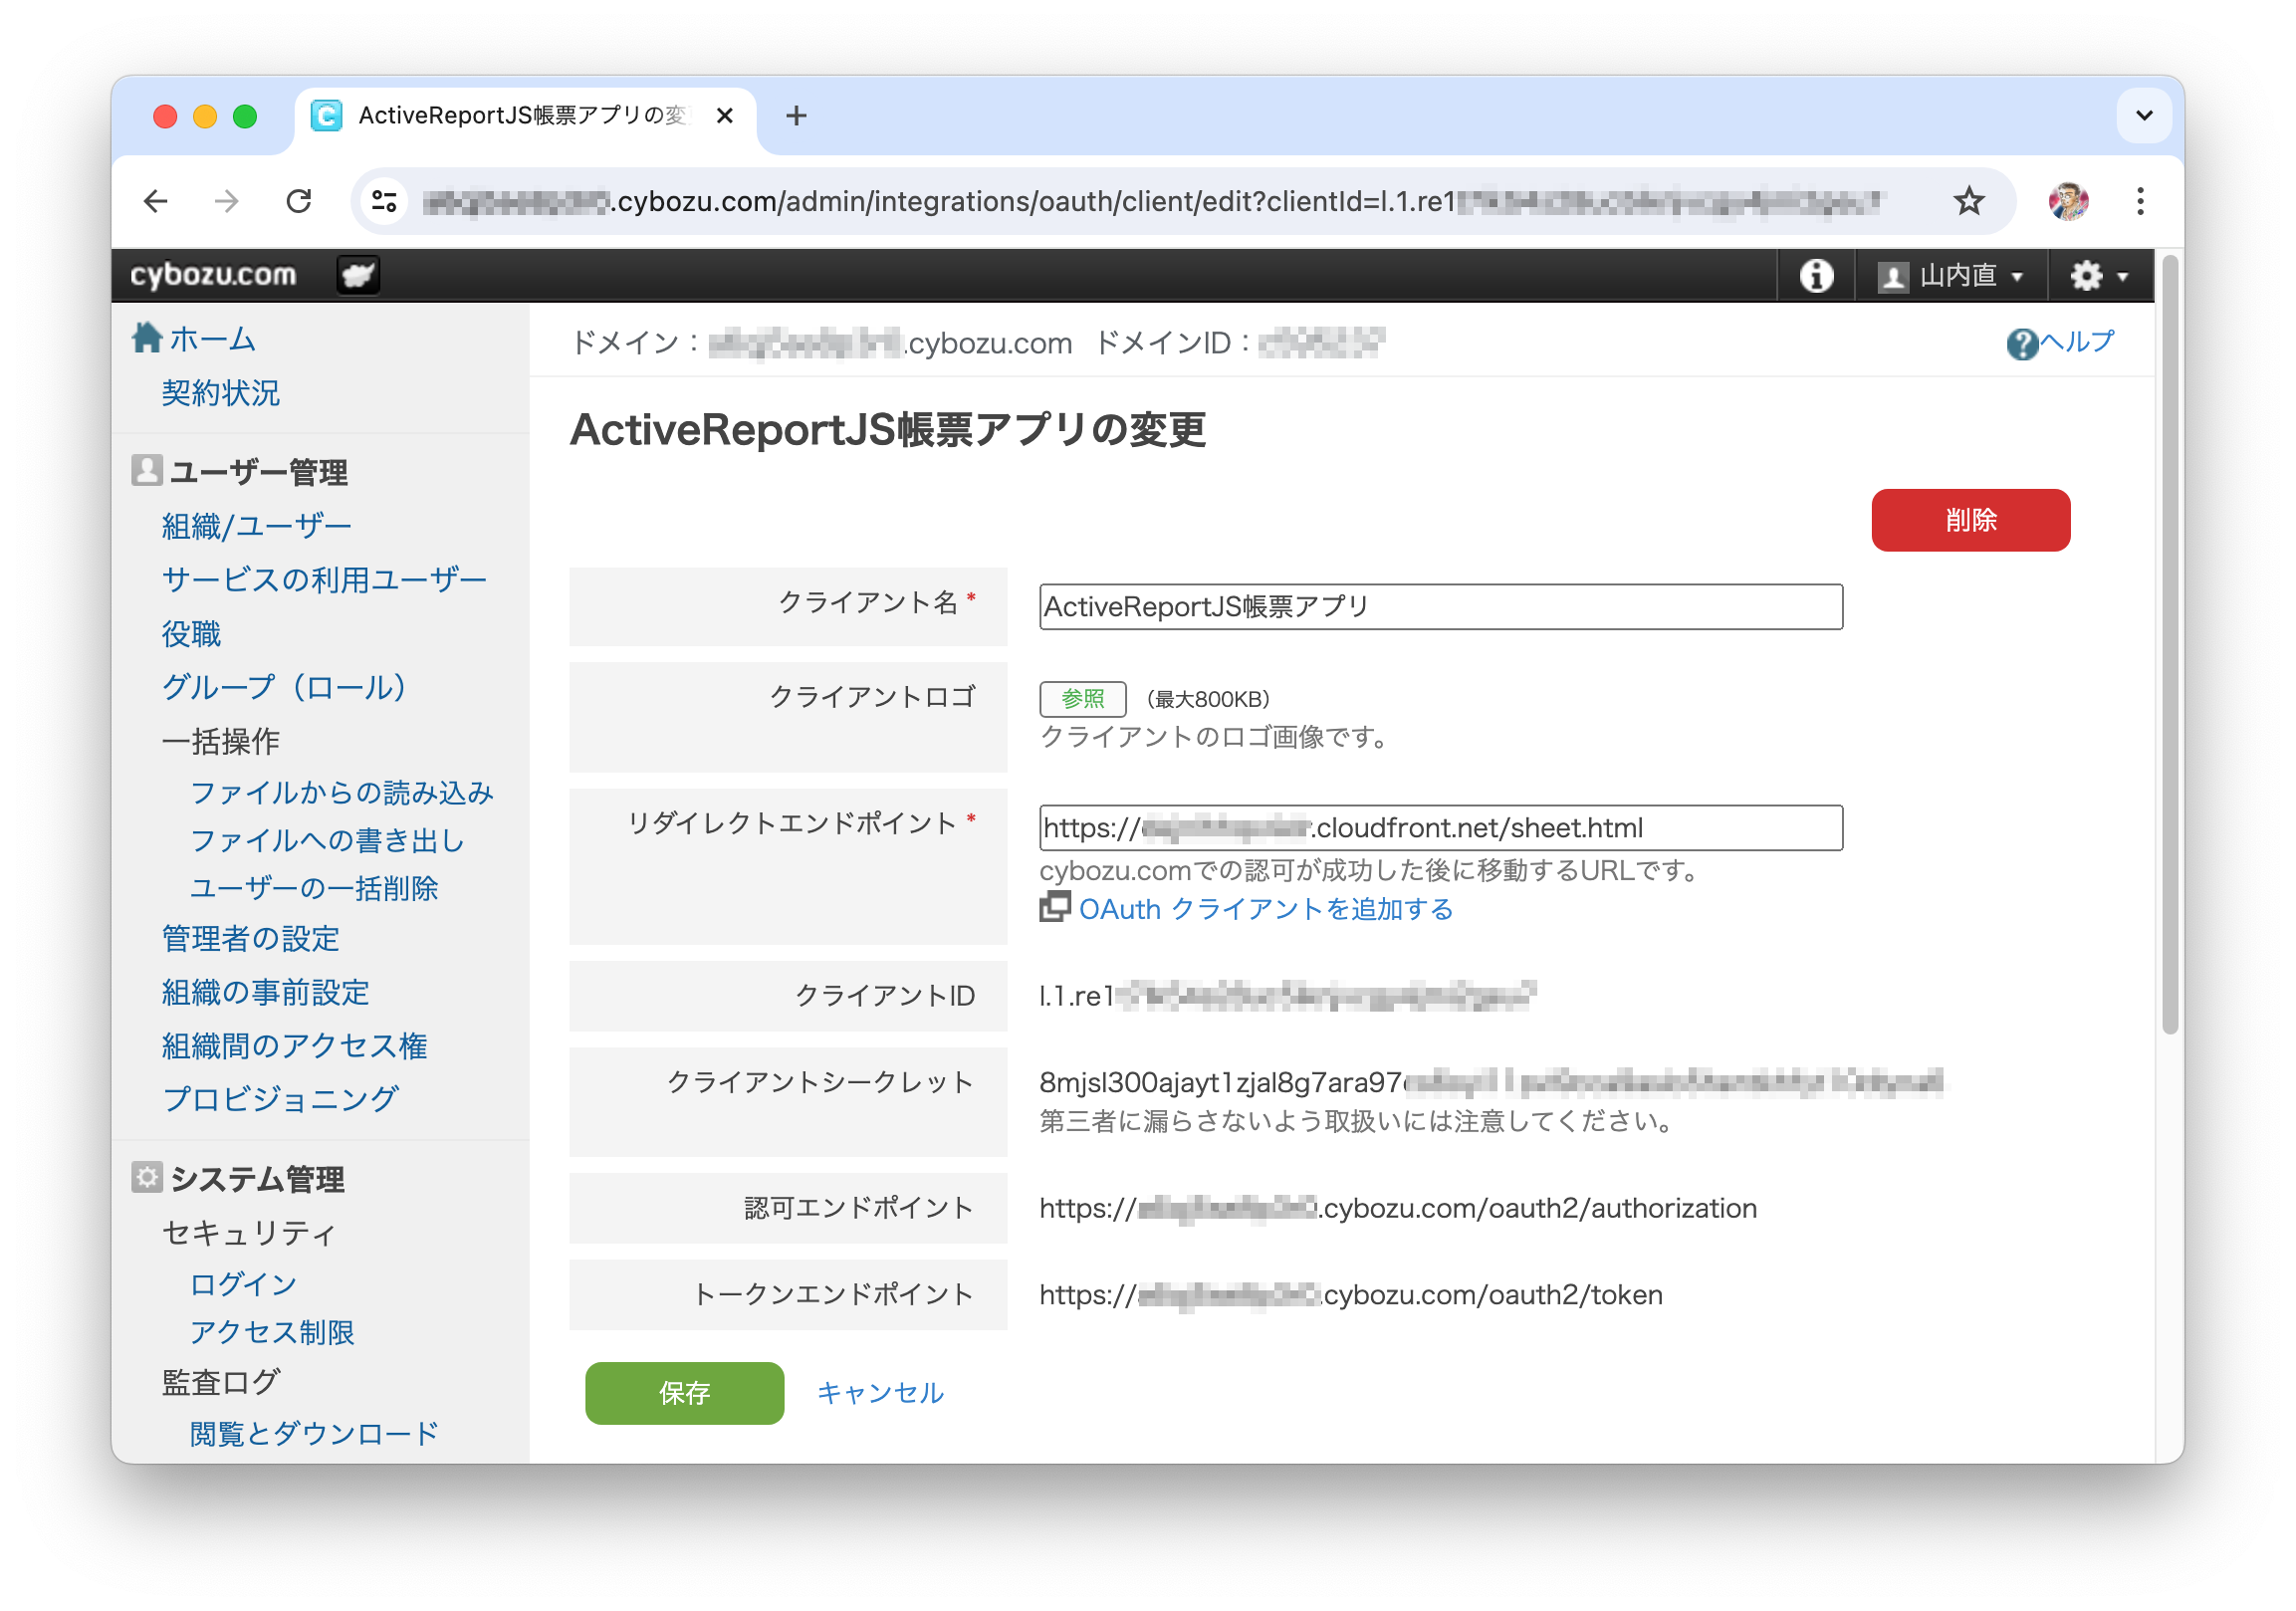This screenshot has height=1611, width=2296.
Task: Open 管理者の設定
Action: (x=251, y=939)
